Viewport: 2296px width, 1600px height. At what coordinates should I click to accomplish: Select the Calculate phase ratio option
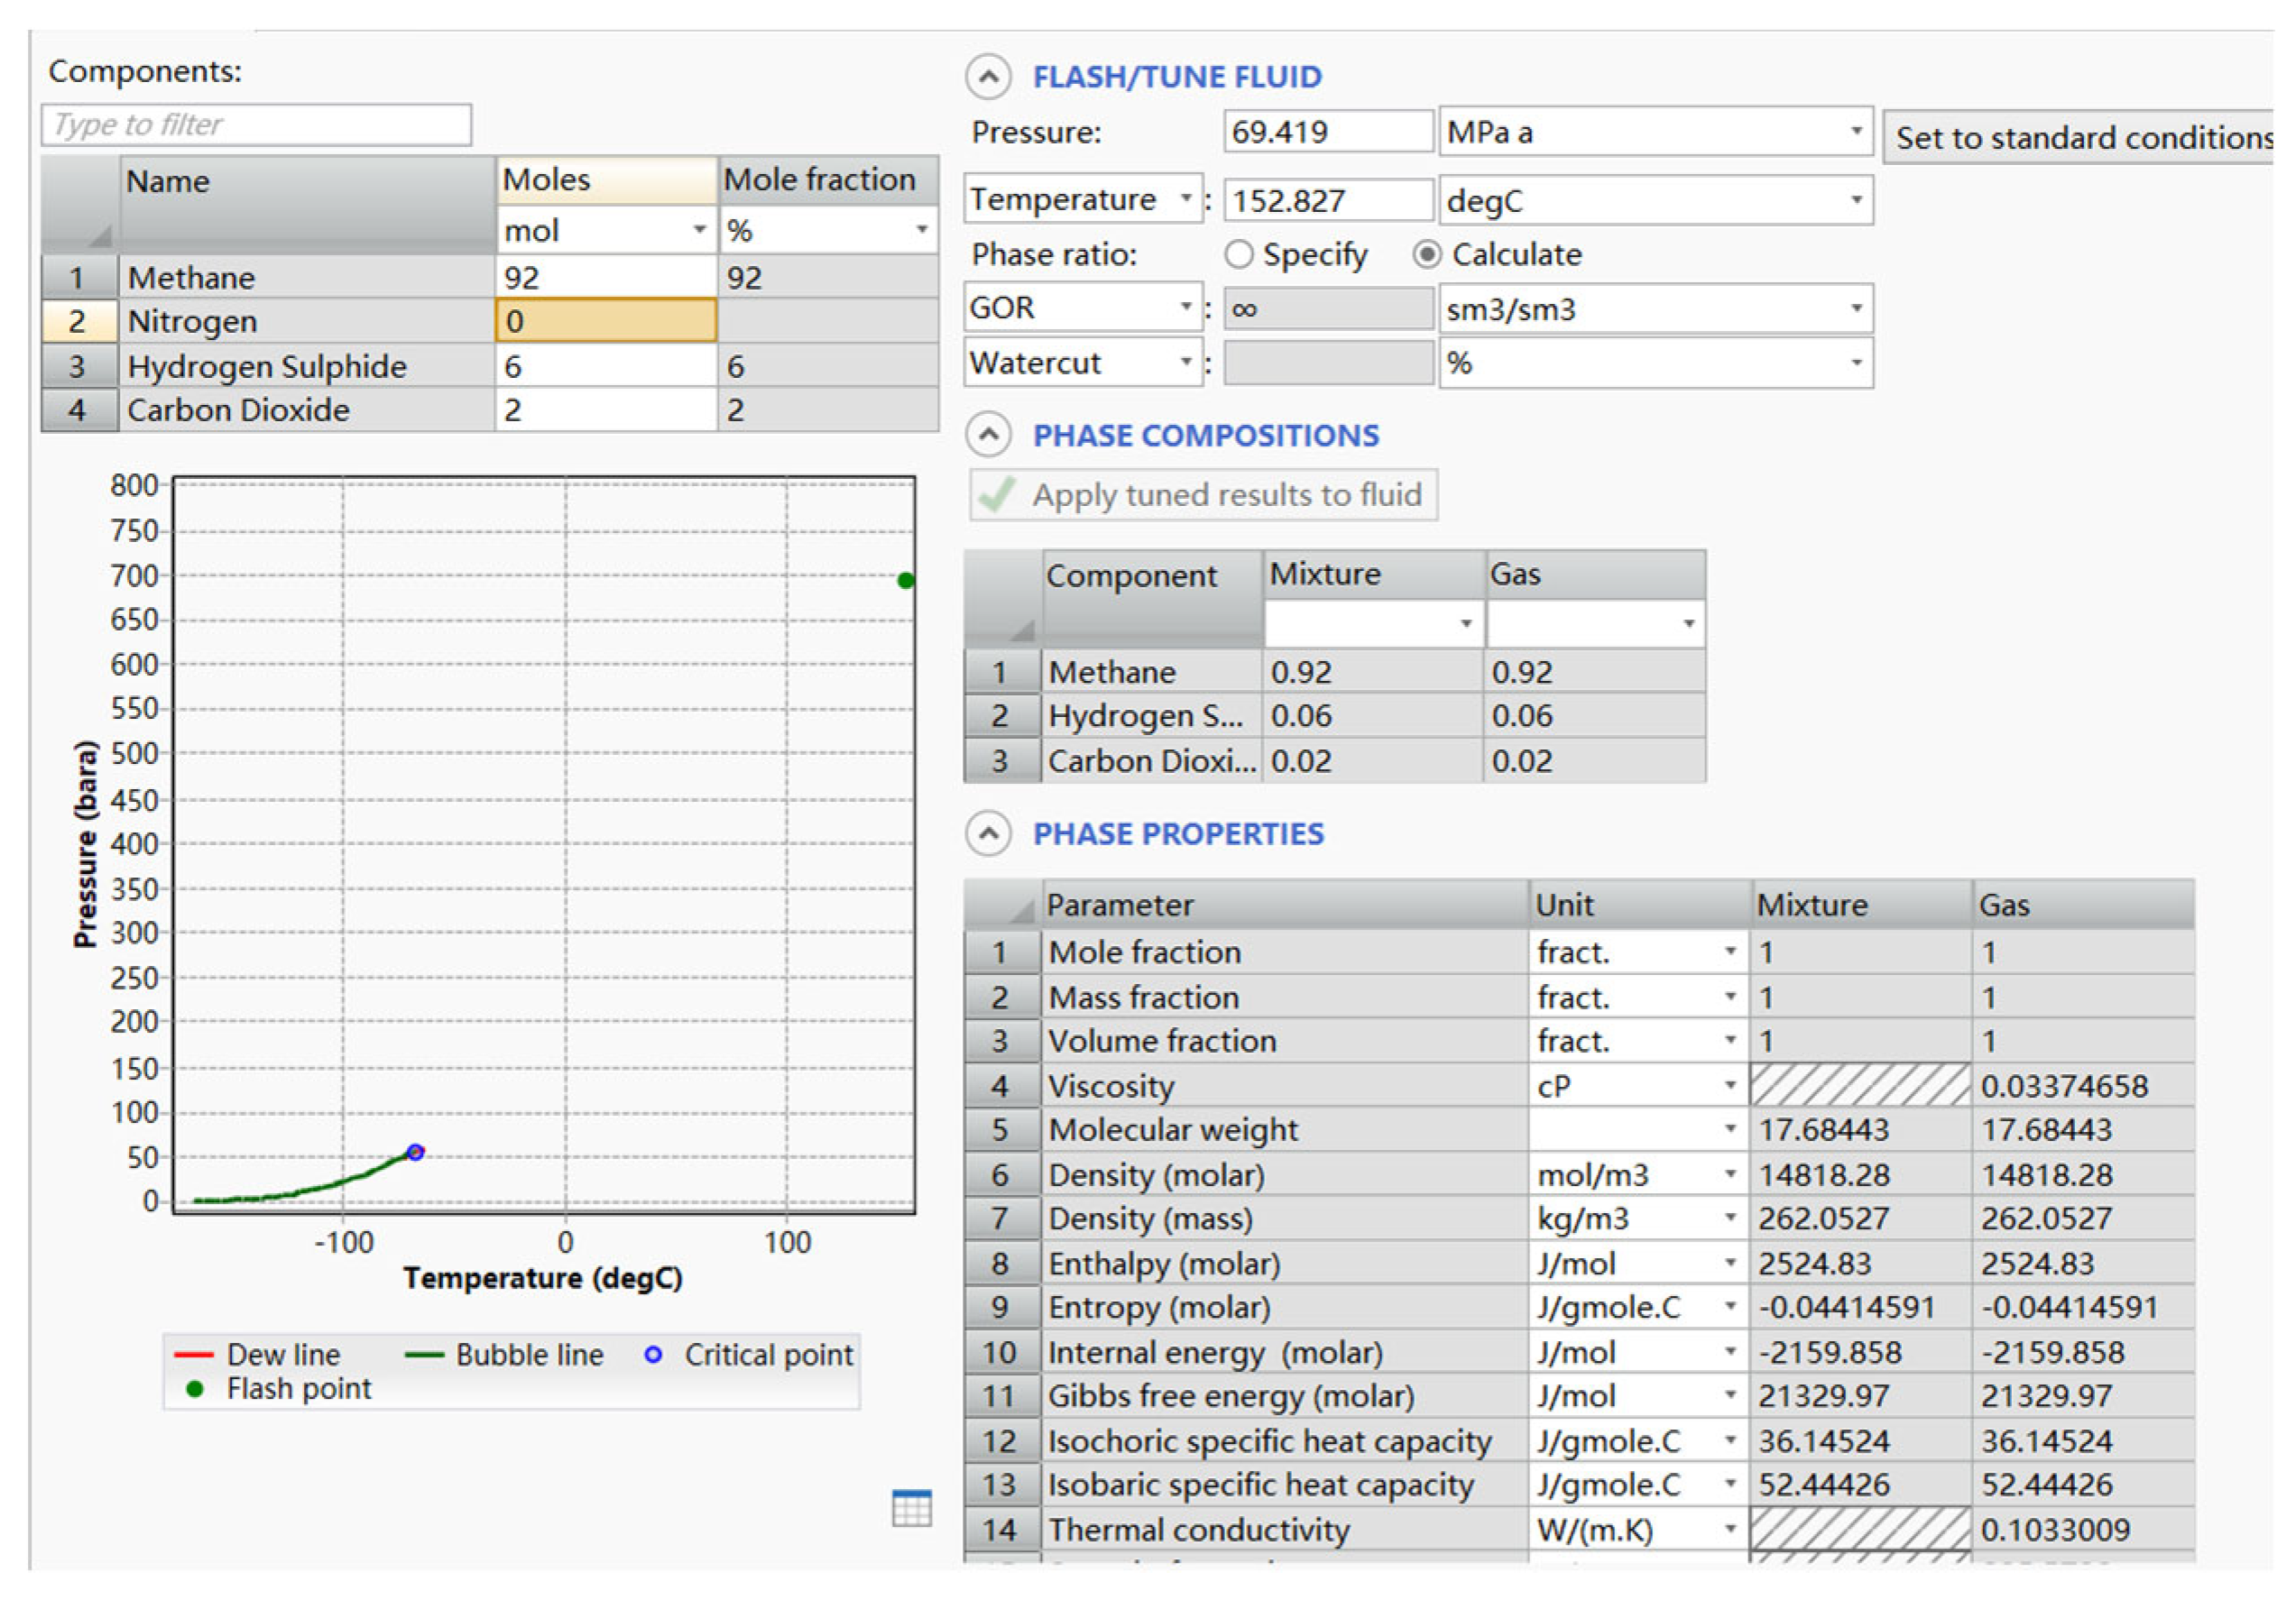(x=1427, y=255)
